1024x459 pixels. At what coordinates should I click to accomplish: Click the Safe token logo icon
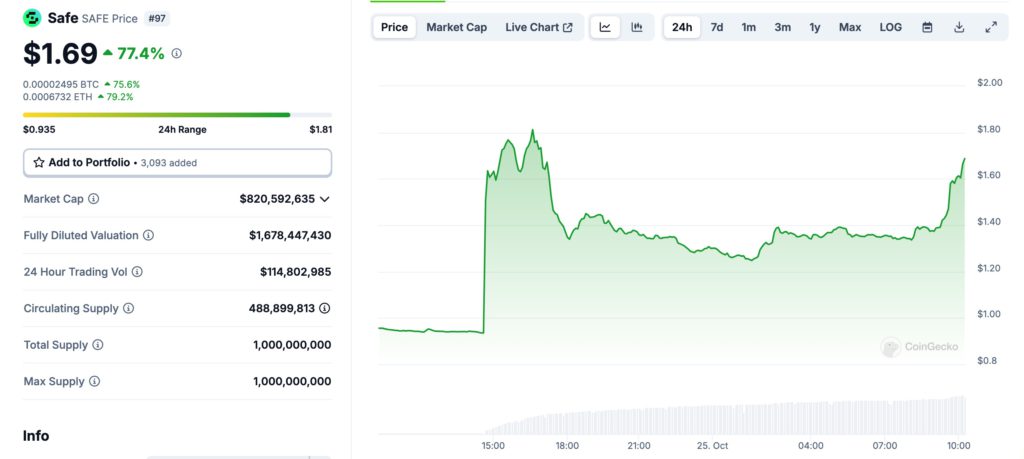tap(32, 18)
